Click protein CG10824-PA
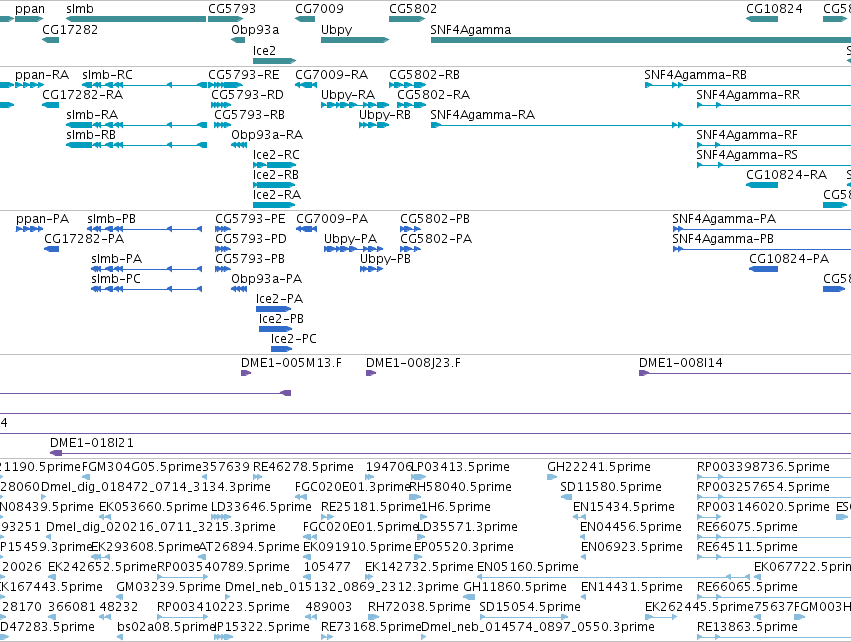Screen dimensions: 851x642 (x=764, y=269)
